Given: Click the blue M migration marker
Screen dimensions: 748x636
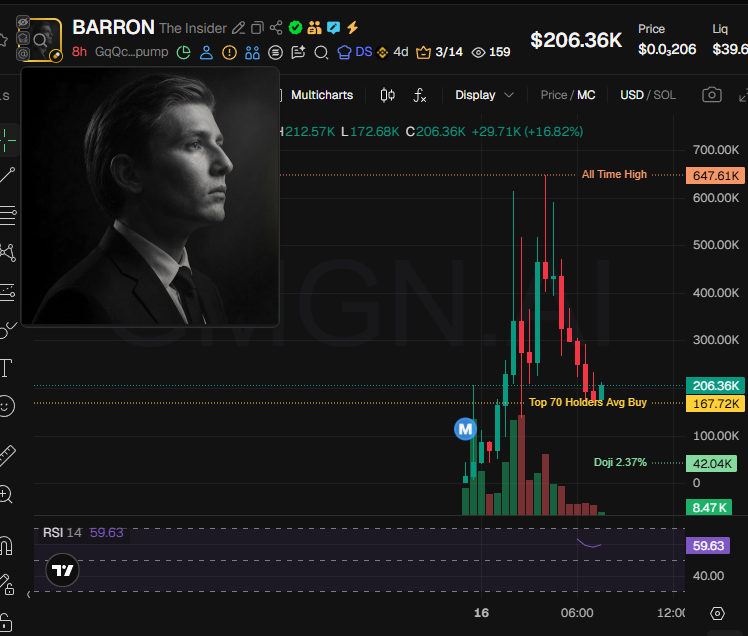Looking at the screenshot, I should pos(465,429).
